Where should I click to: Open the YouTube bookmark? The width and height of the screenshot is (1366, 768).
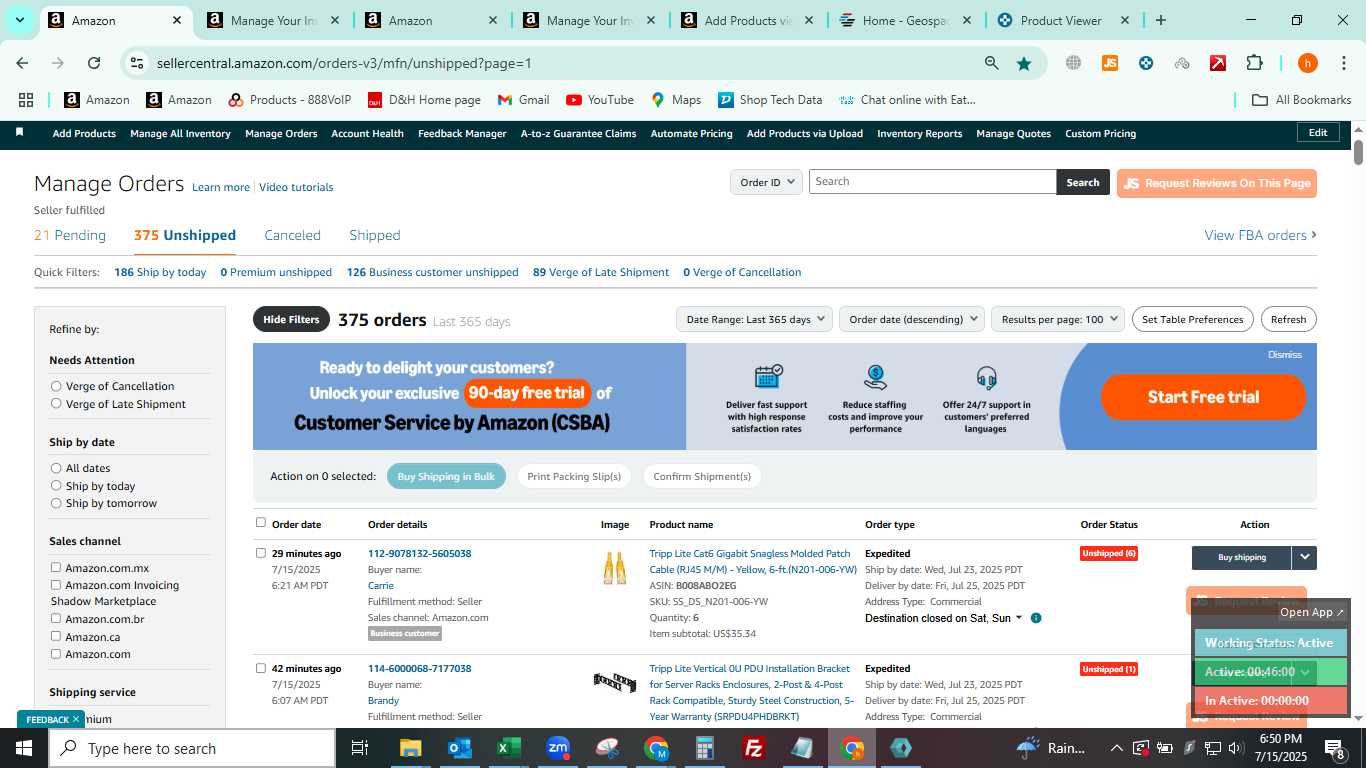(x=600, y=100)
